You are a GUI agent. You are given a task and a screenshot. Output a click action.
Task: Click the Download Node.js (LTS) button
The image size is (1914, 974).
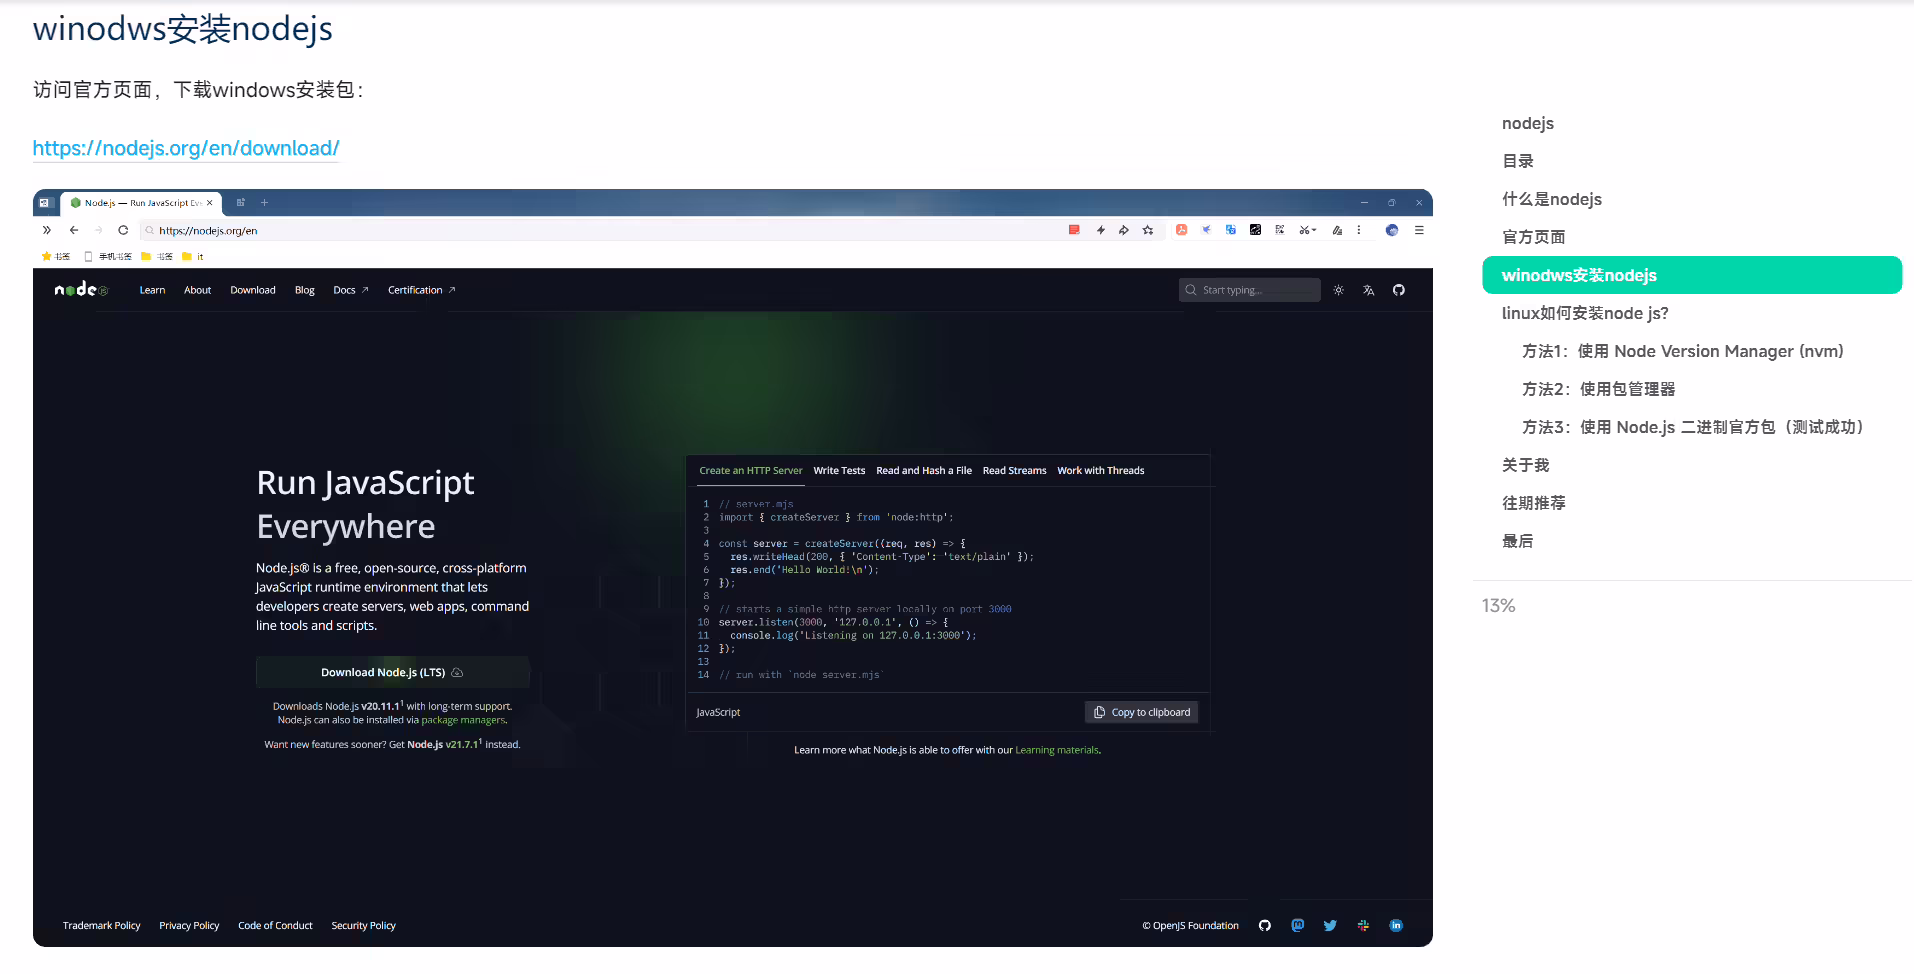[x=392, y=672]
